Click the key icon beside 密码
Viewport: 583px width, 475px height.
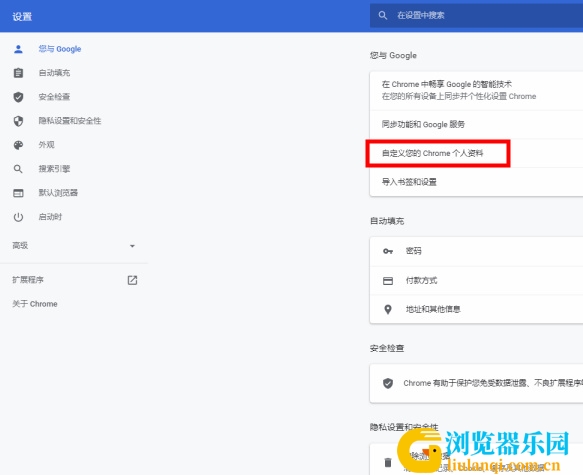click(x=388, y=251)
